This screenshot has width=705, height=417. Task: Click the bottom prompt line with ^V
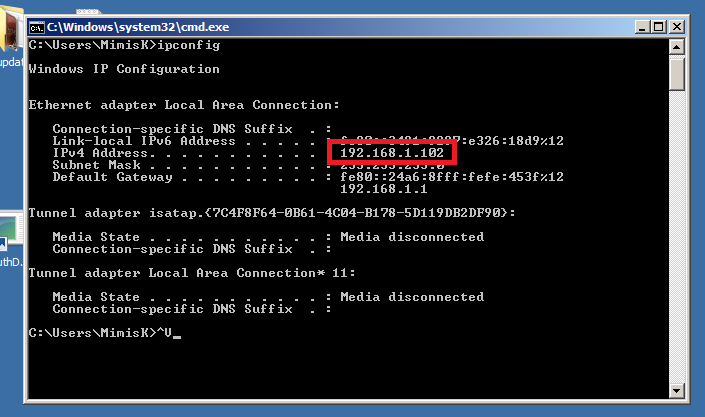(104, 333)
